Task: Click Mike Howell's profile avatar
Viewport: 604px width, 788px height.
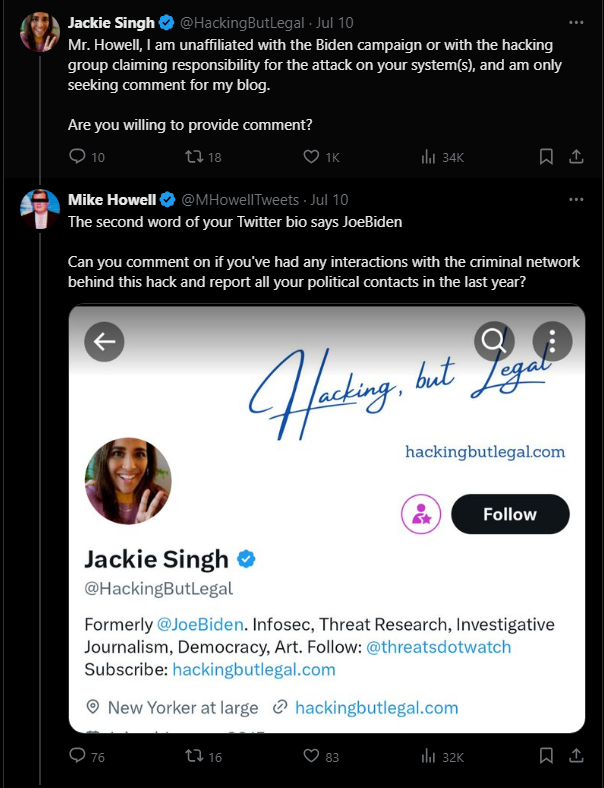Action: [x=40, y=209]
